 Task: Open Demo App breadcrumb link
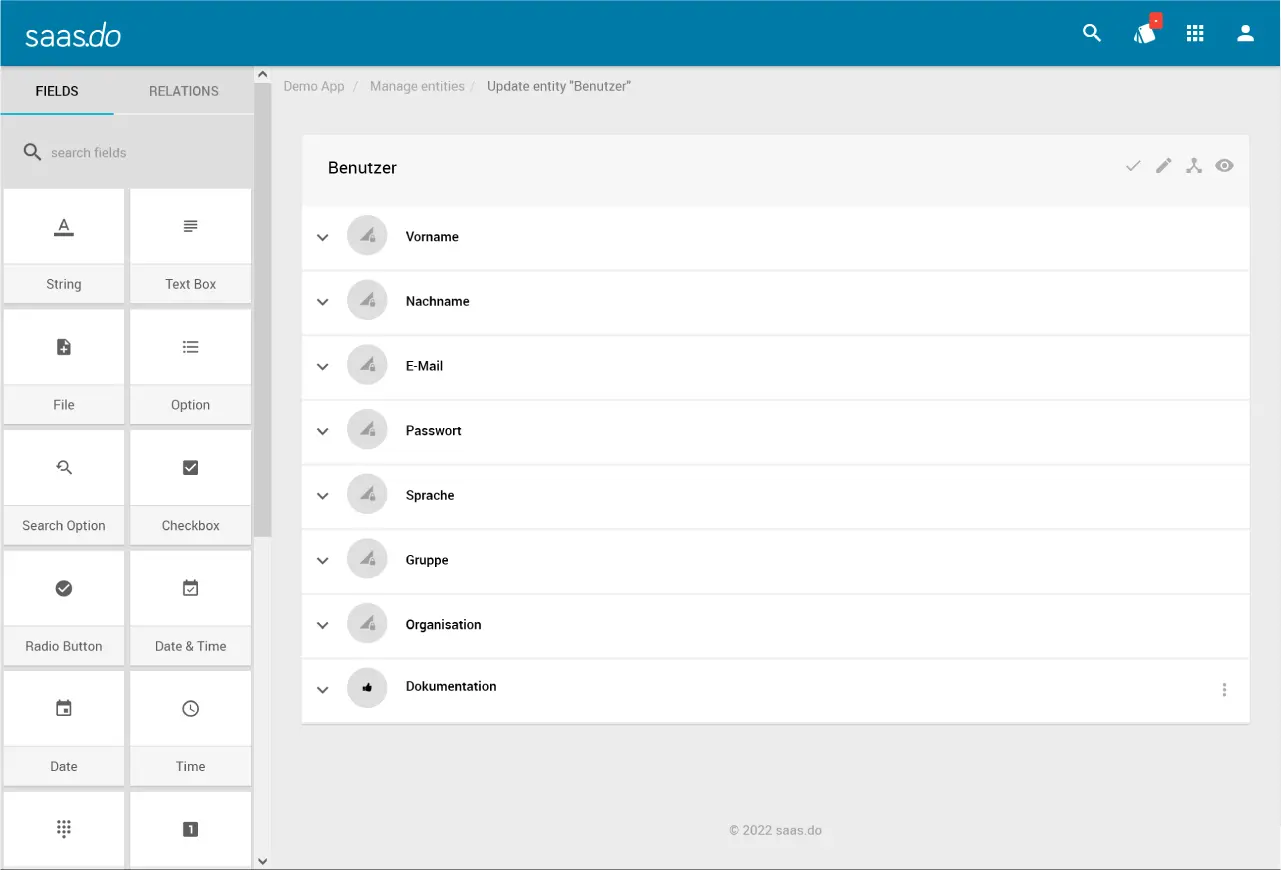[x=314, y=87]
